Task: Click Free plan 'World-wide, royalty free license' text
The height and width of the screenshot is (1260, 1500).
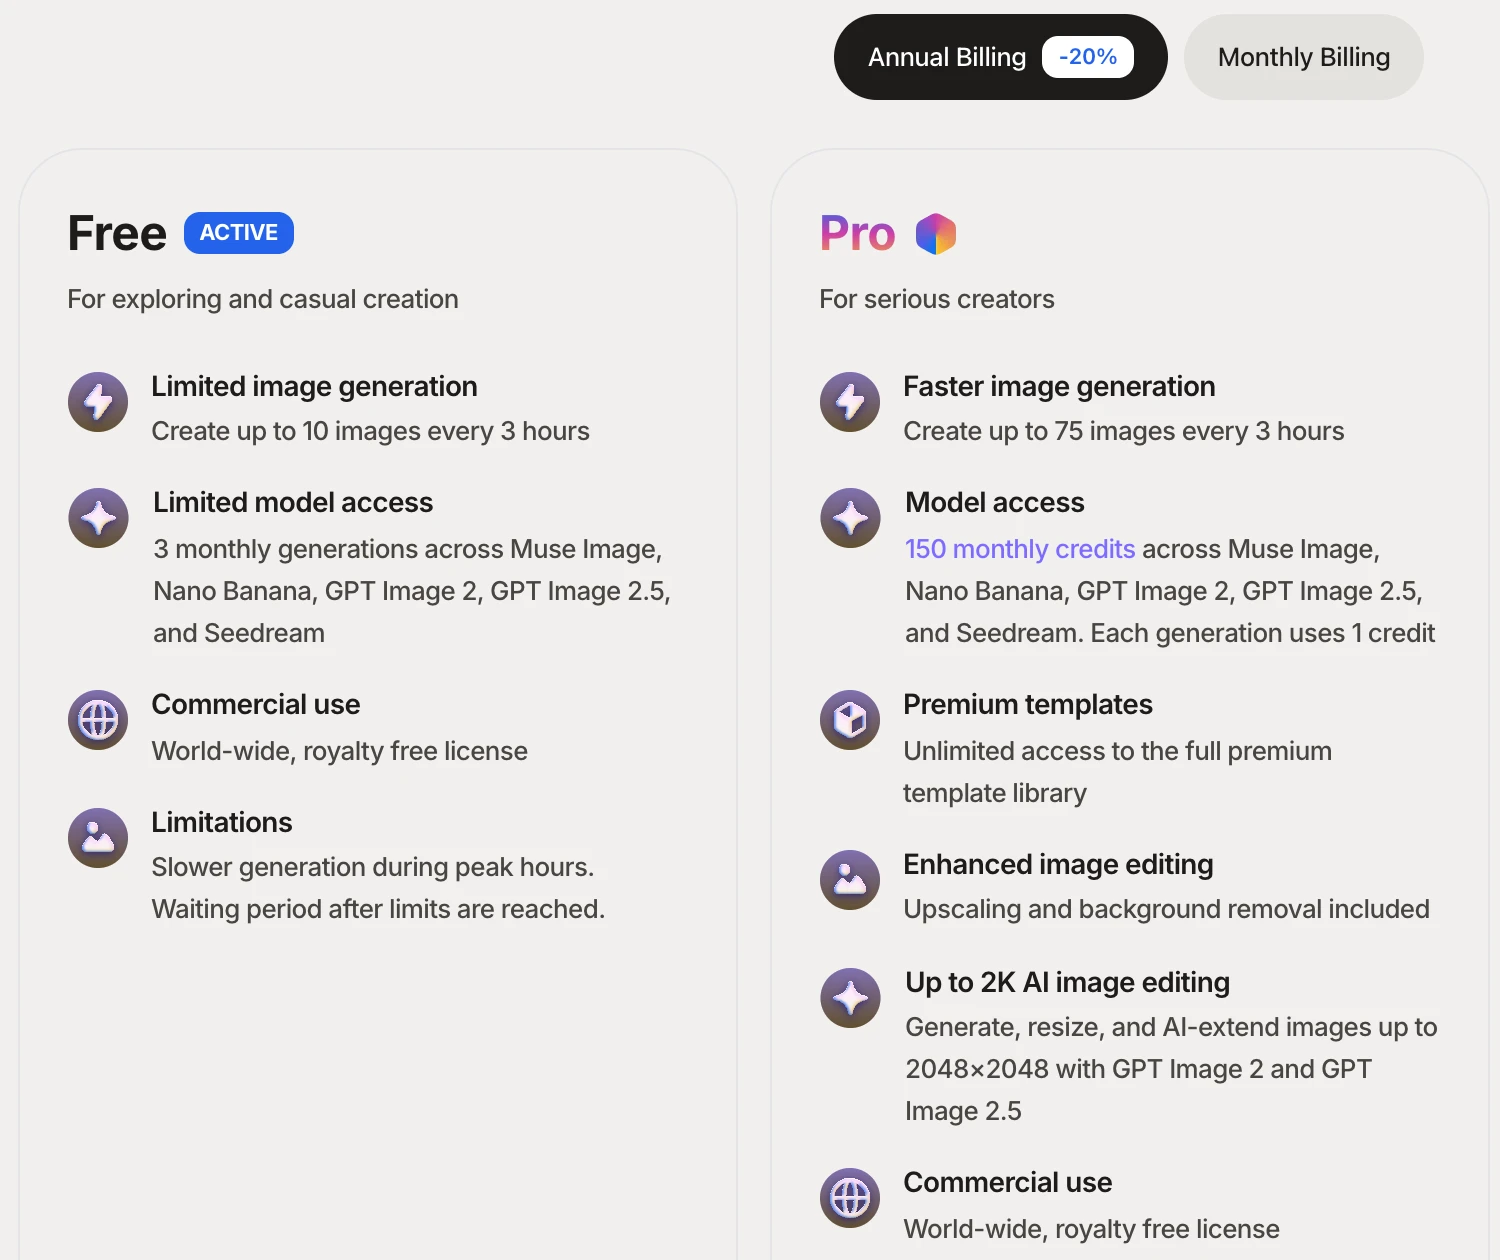Action: tap(340, 751)
